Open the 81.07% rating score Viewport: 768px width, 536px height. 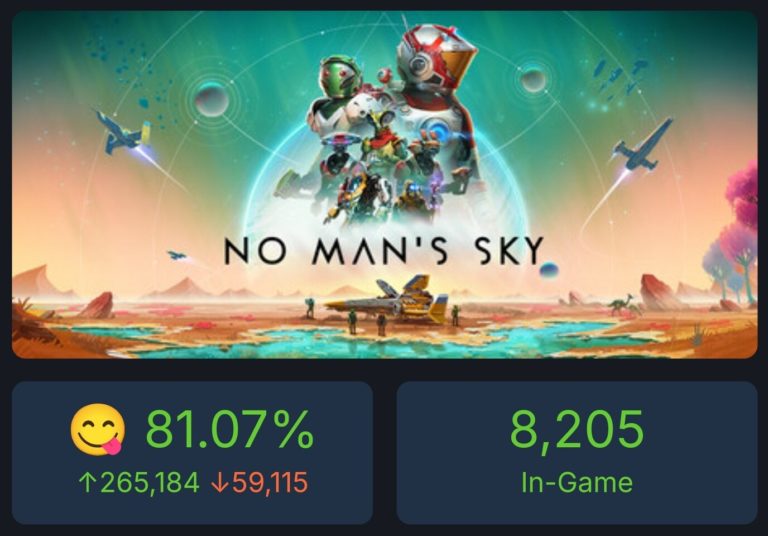(x=229, y=430)
